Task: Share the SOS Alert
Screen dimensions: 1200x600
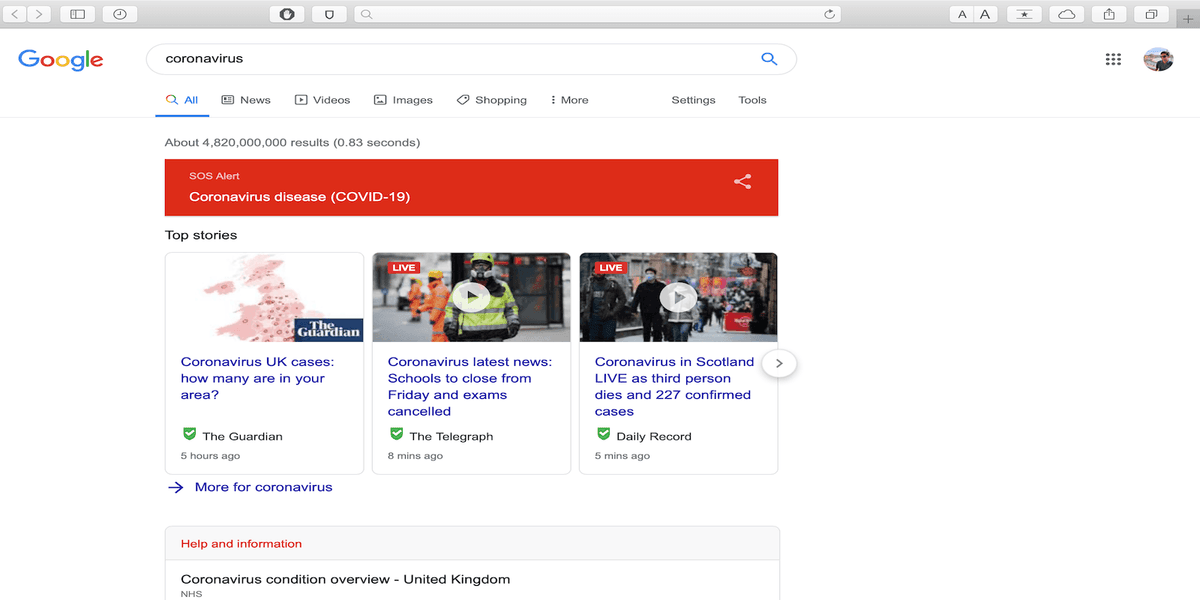Action: pos(742,182)
